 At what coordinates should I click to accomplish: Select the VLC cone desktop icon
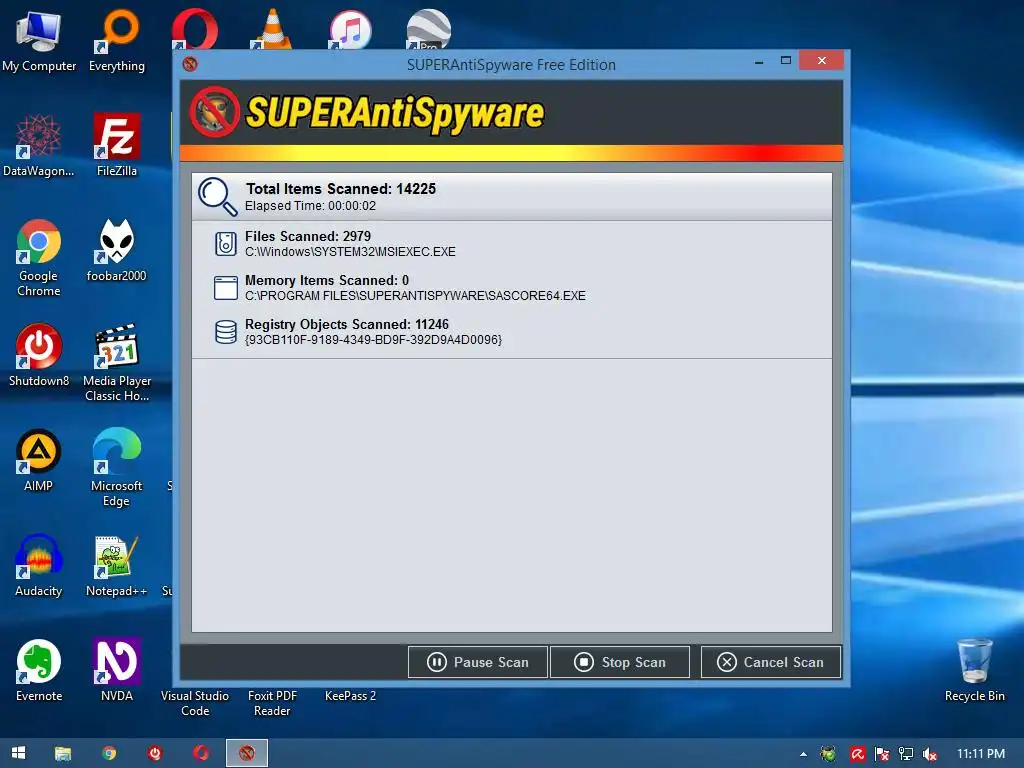click(x=272, y=30)
